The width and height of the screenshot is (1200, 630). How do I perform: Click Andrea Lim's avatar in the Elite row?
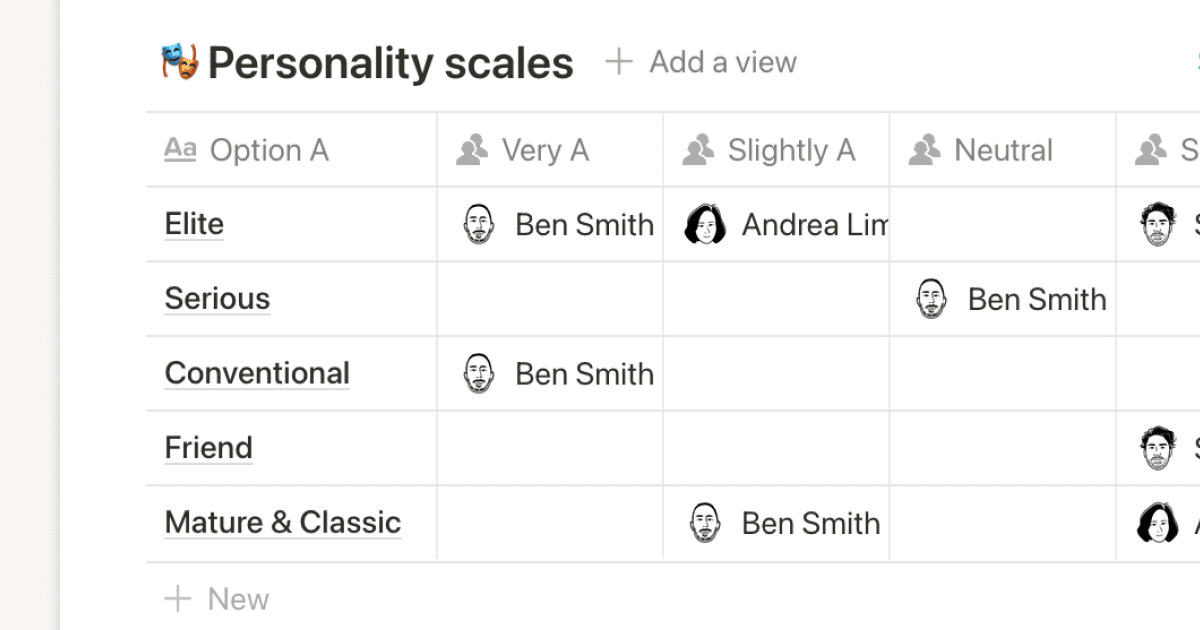coord(704,225)
